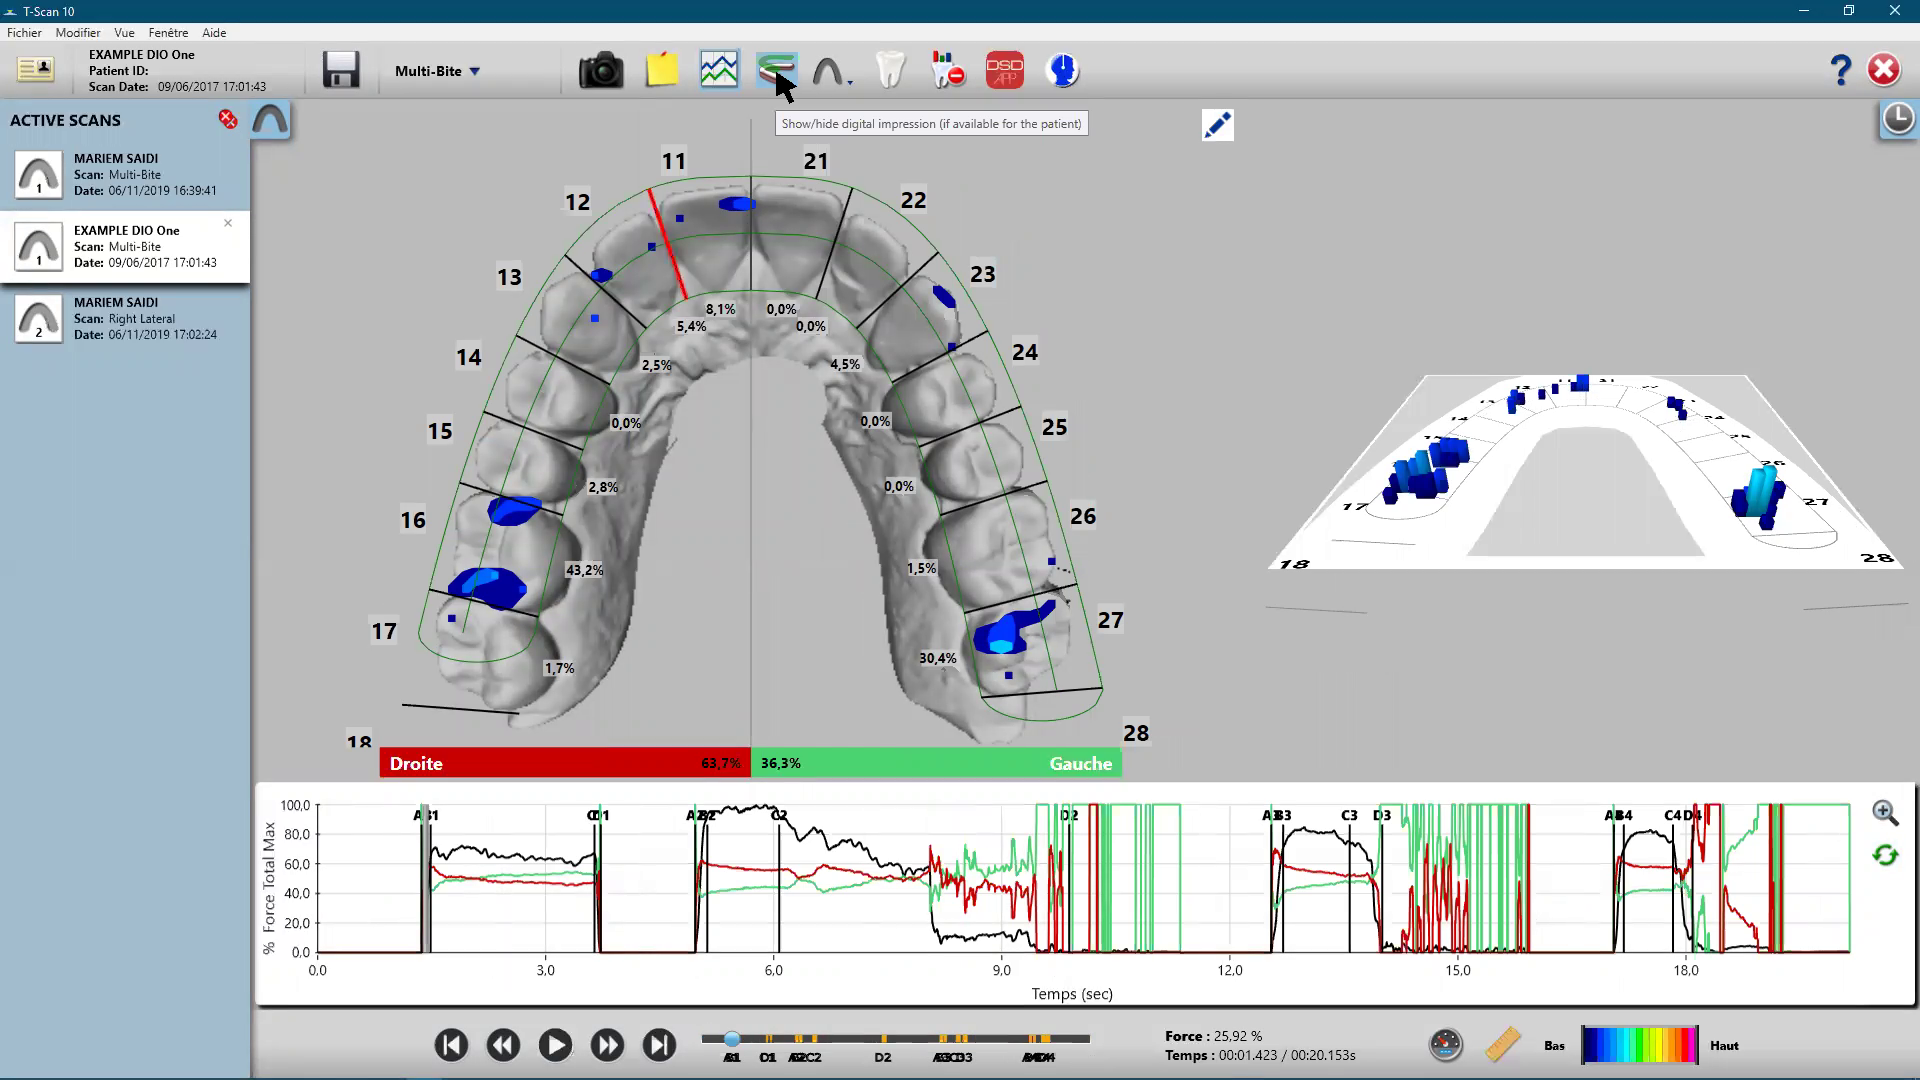Open the patient record card icon
The height and width of the screenshot is (1080, 1920).
[x=36, y=70]
